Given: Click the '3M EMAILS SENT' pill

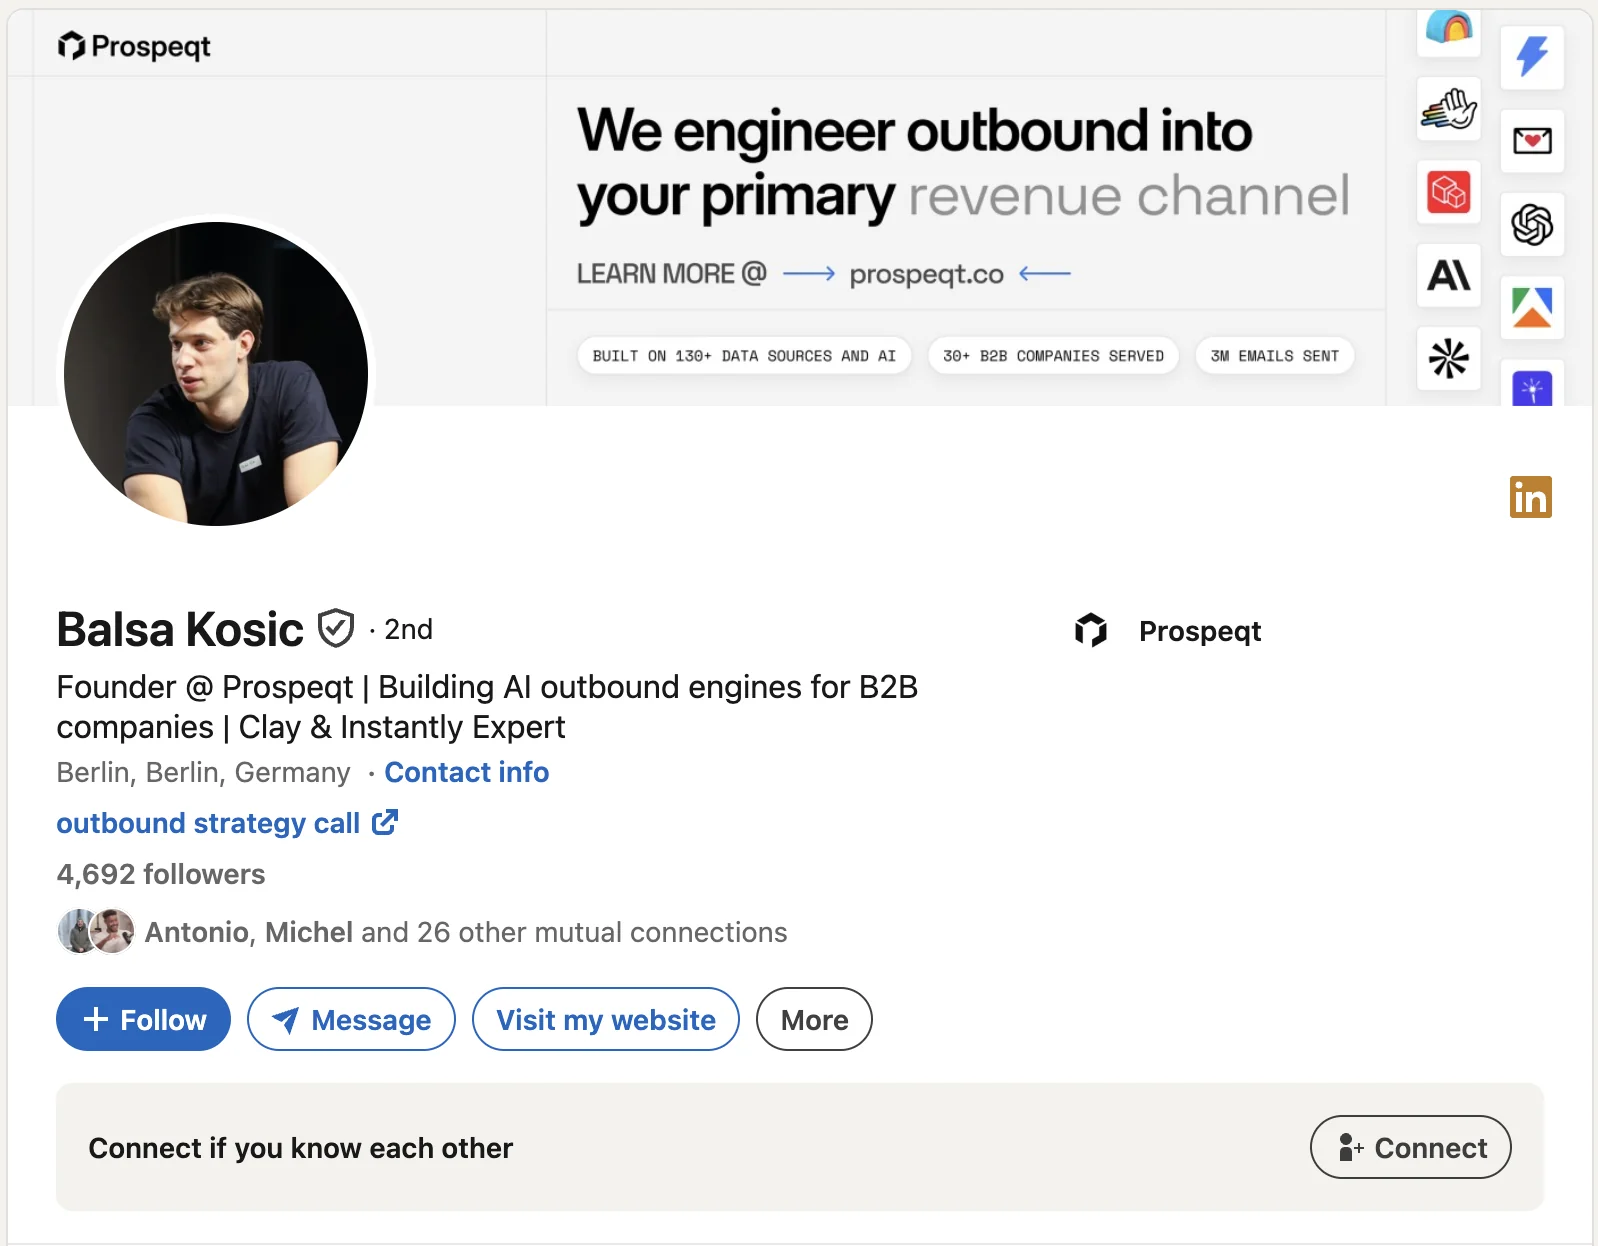Looking at the screenshot, I should (x=1274, y=356).
